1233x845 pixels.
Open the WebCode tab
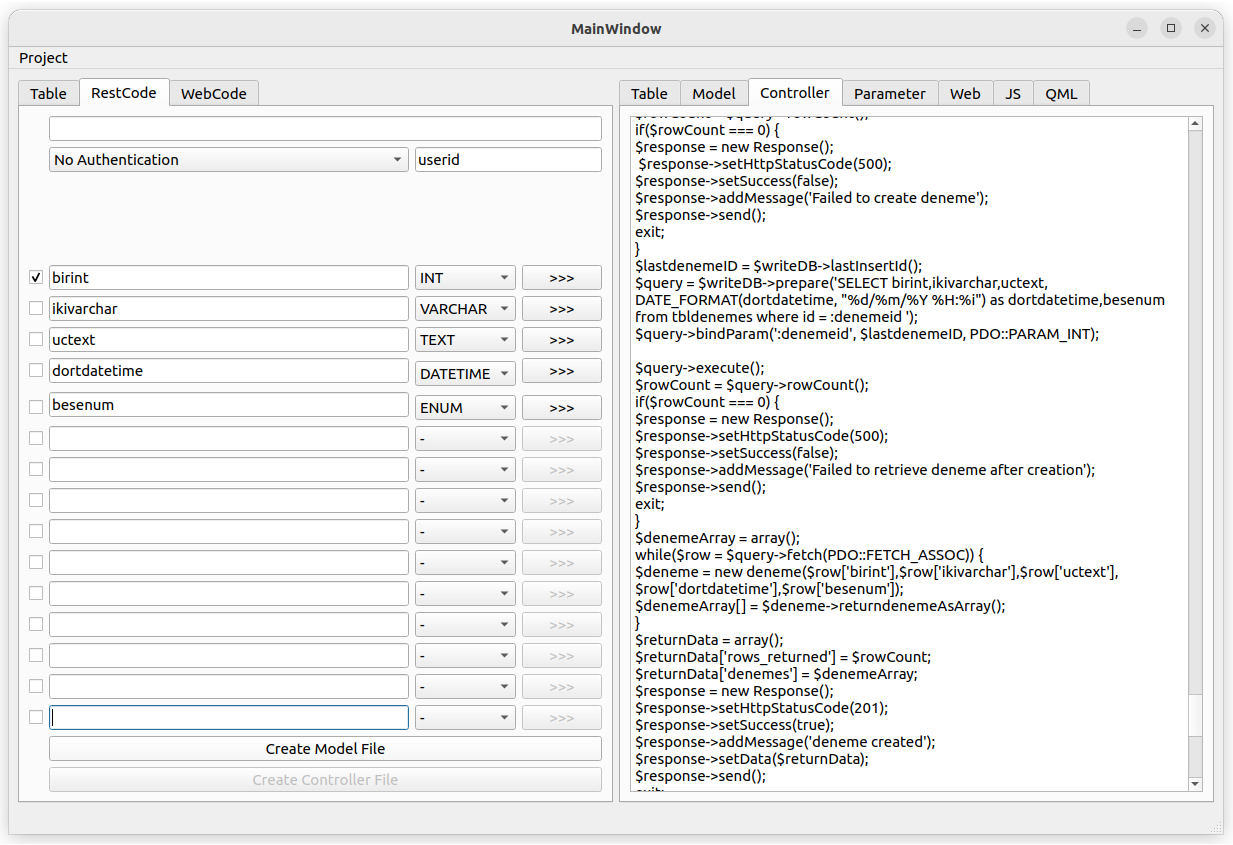point(214,93)
